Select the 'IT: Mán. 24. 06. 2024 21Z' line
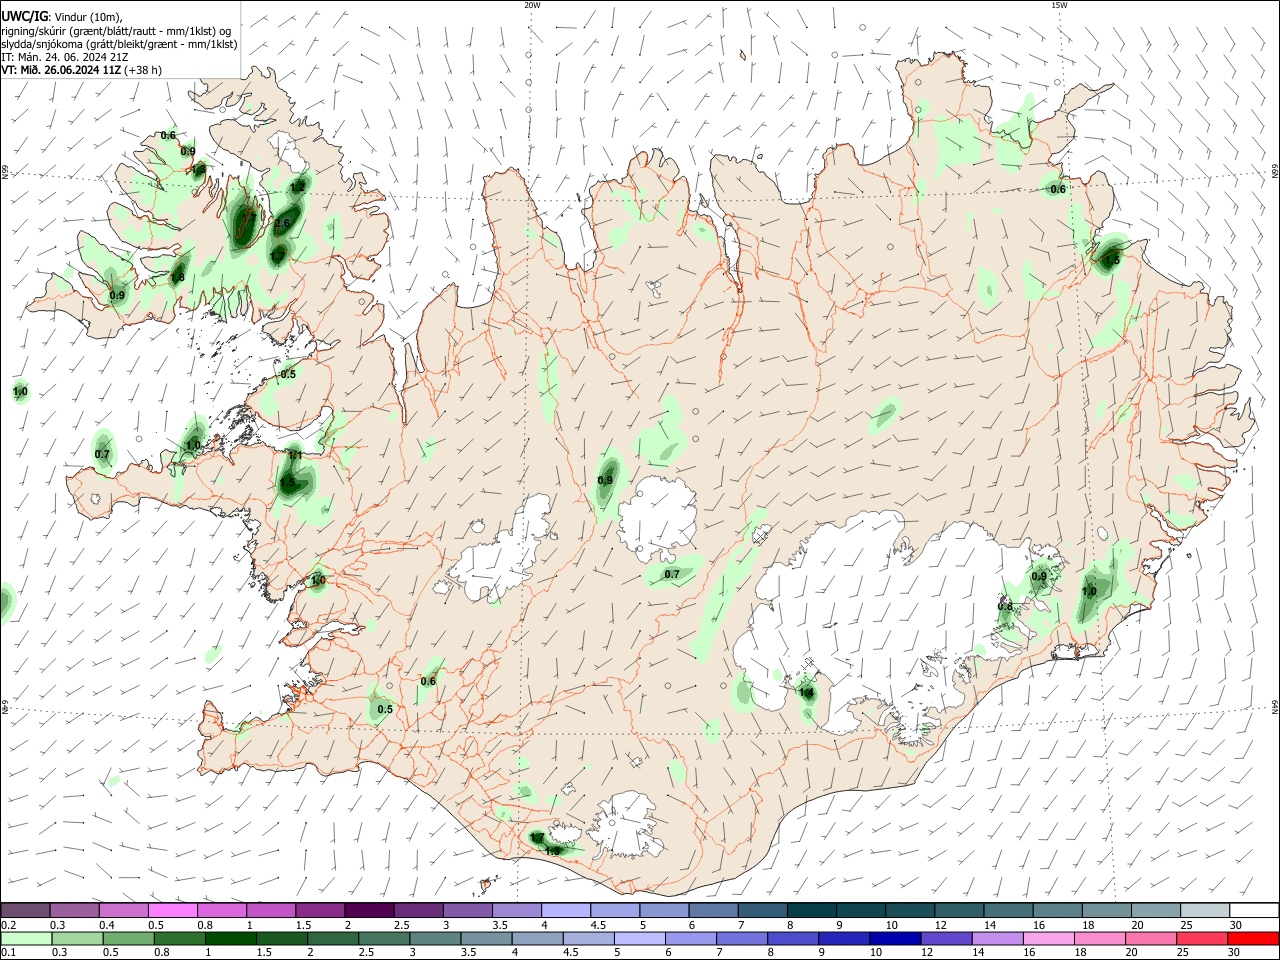 tap(64, 57)
